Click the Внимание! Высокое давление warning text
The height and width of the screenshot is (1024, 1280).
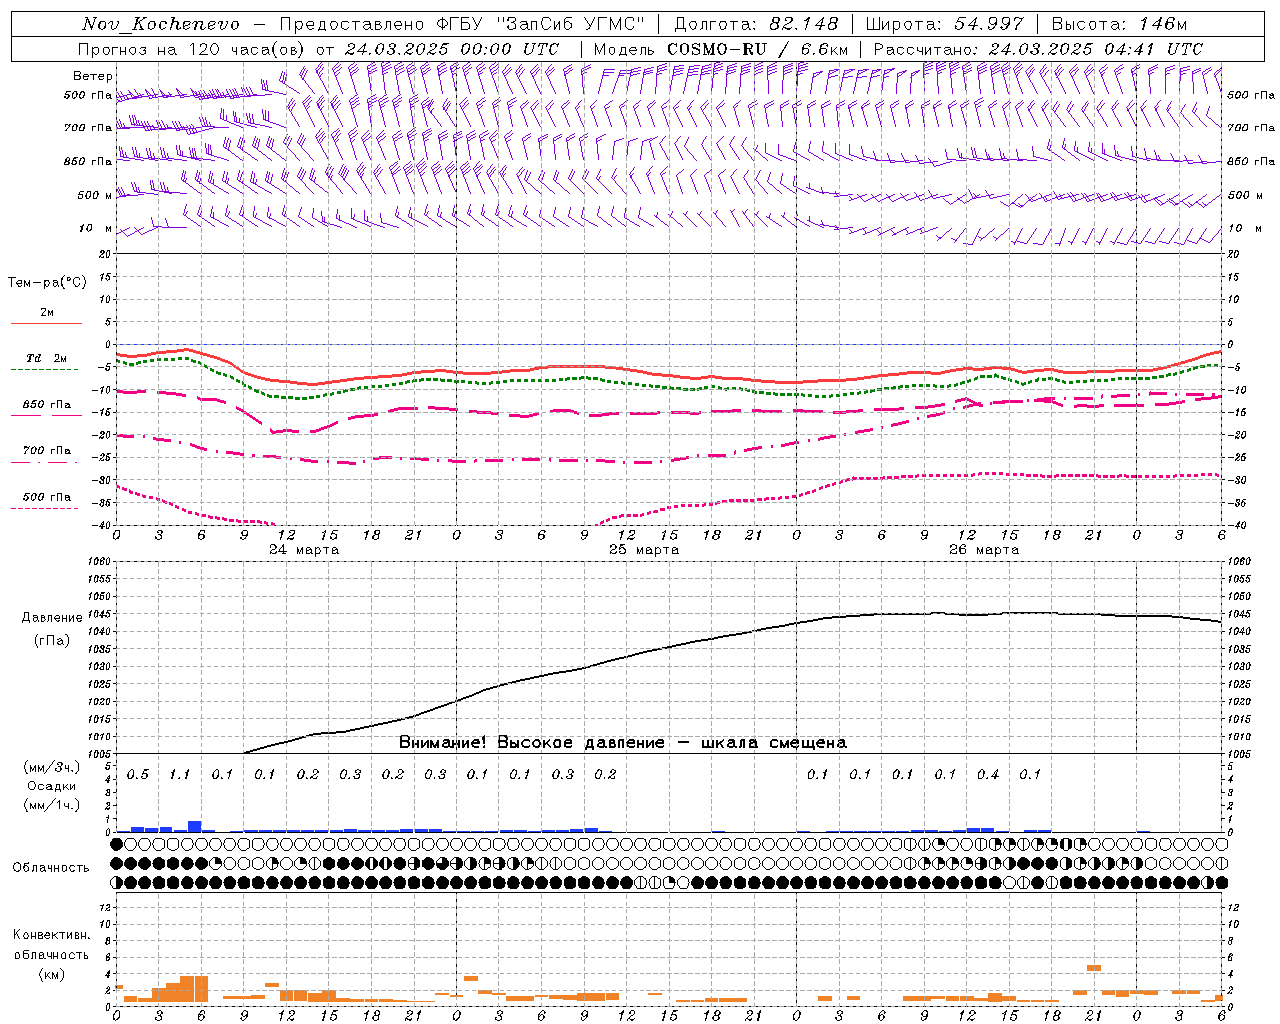tap(622, 743)
